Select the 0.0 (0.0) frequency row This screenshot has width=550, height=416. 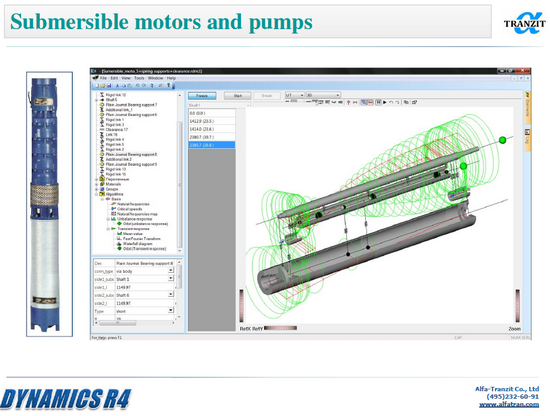coord(212,113)
